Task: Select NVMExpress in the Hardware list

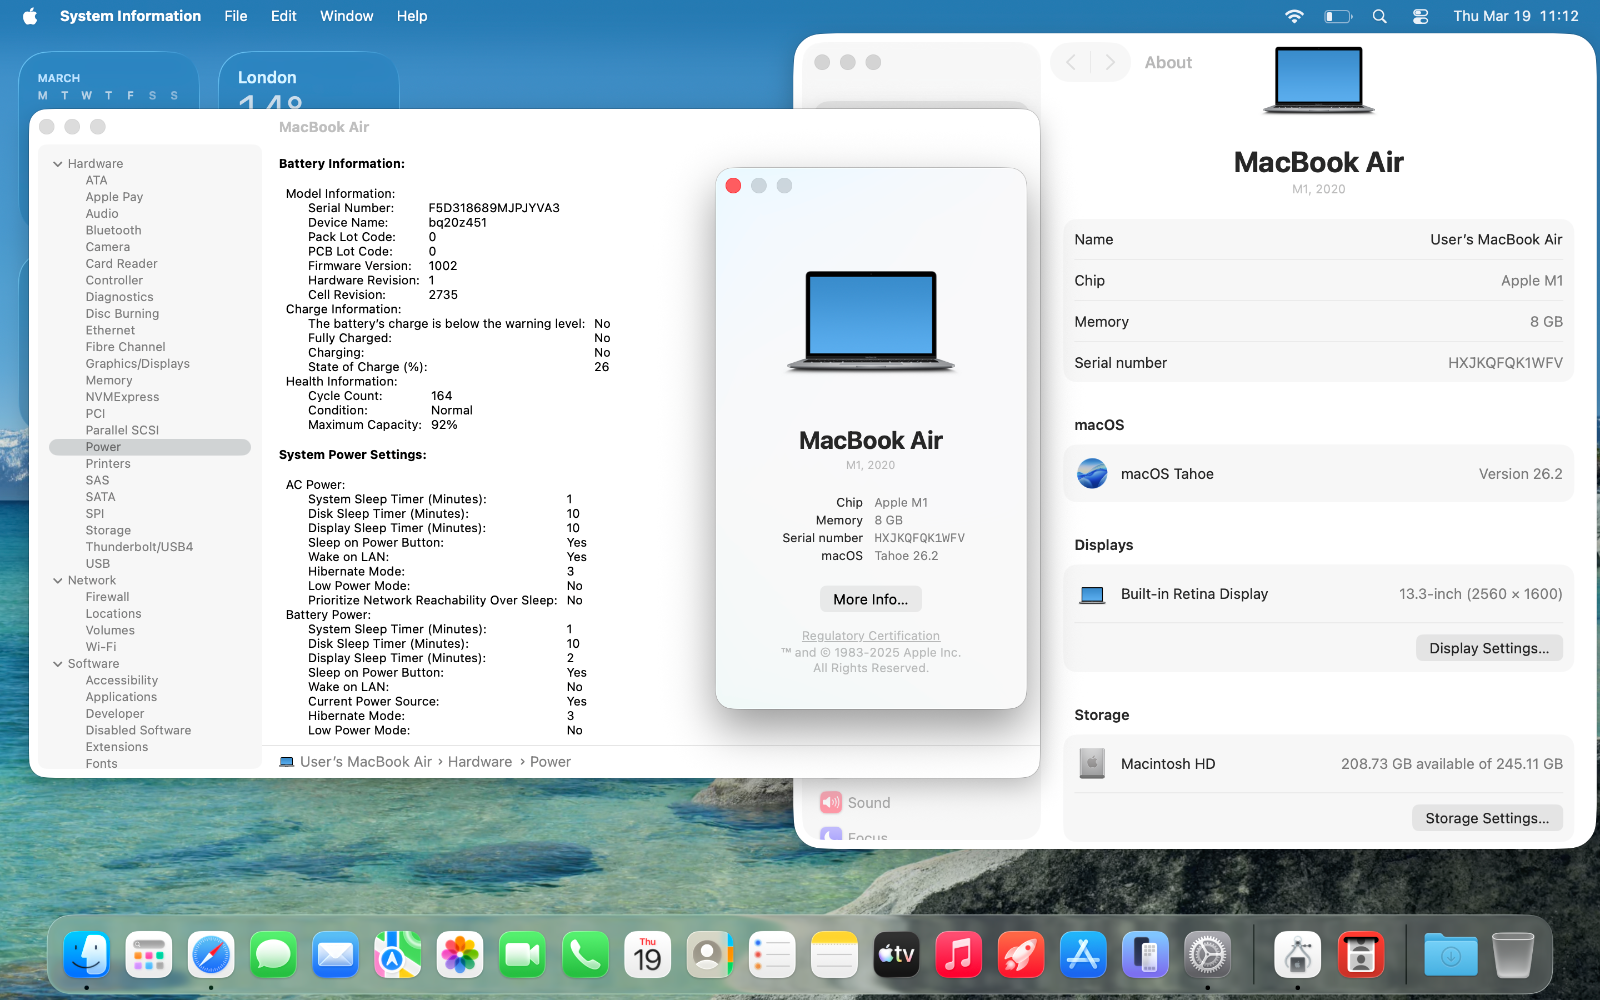Action: tap(122, 397)
